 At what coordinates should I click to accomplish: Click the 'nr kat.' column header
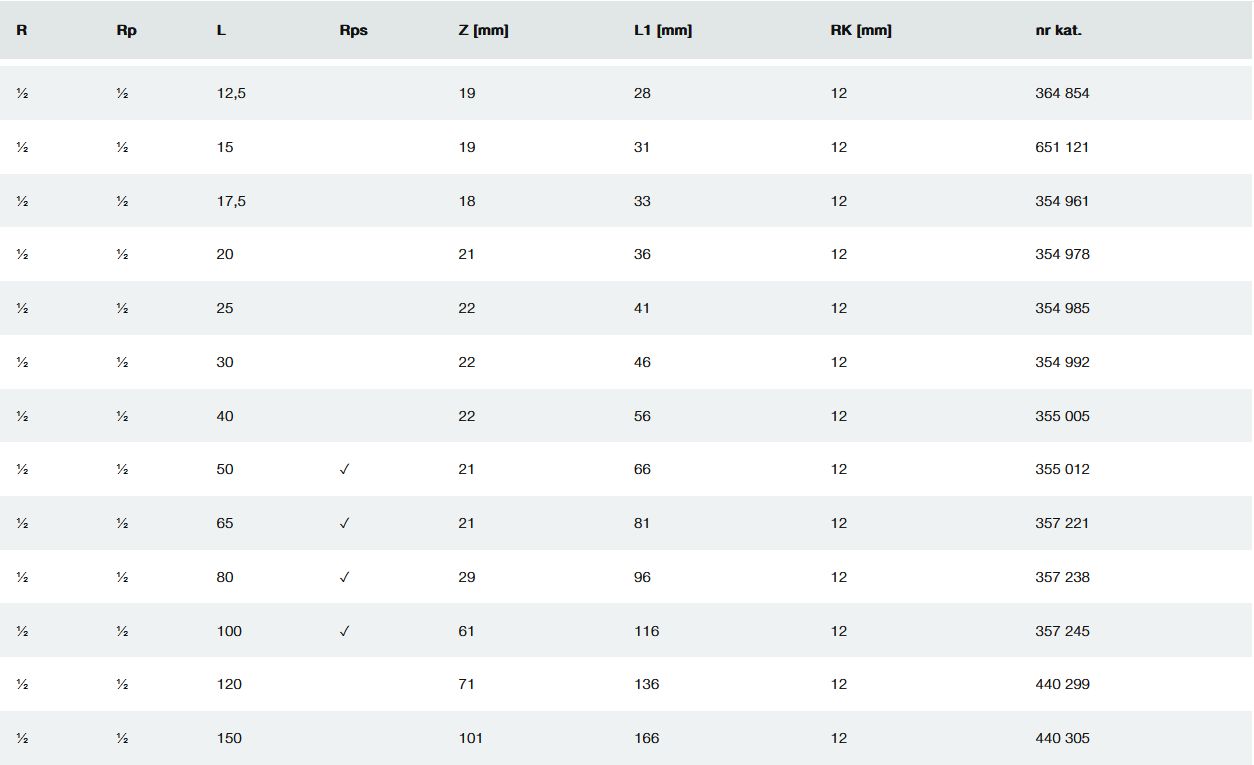pos(1059,30)
